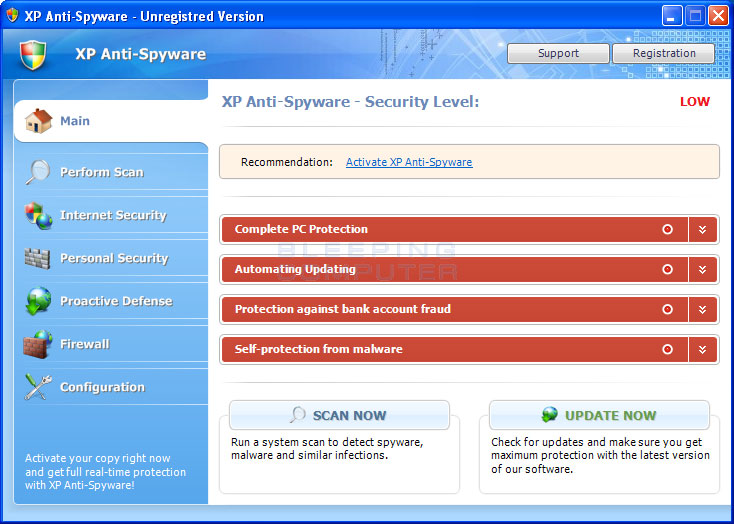Image resolution: width=734 pixels, height=524 pixels.
Task: Click the Activate your copy right now message
Action: [105, 472]
